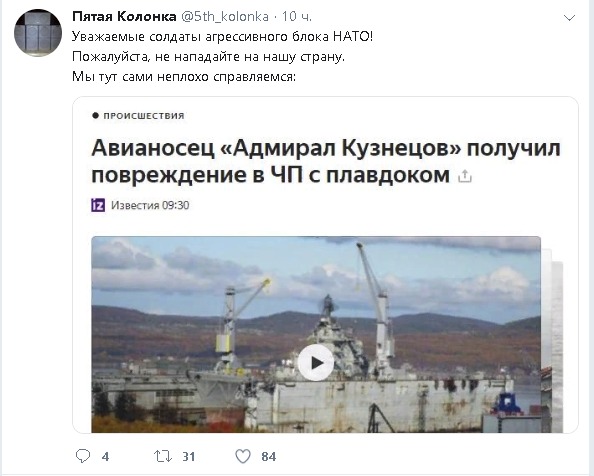Open the Авианосец «Адмирал Кузнецов» headline
The image size is (594, 476).
click(326, 161)
